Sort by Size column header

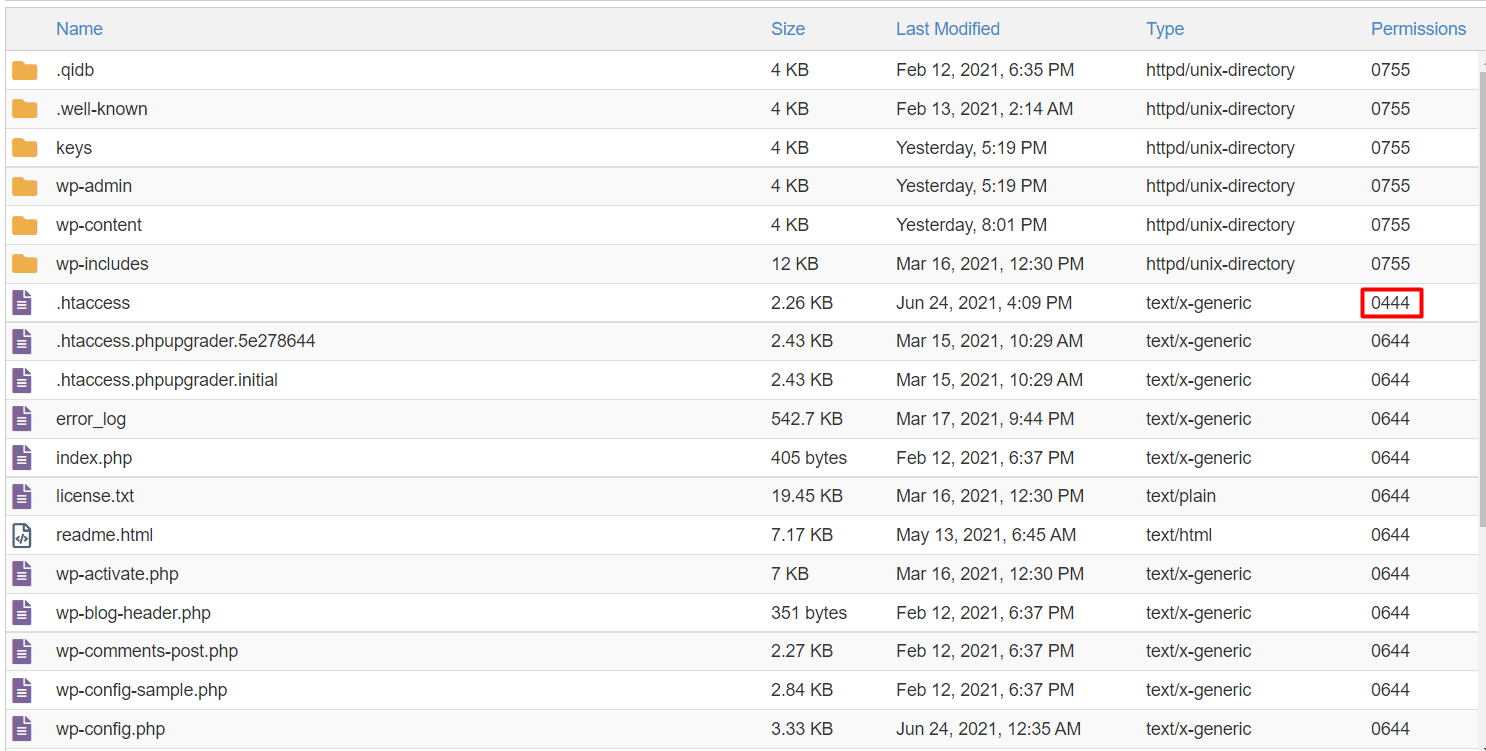(x=787, y=29)
